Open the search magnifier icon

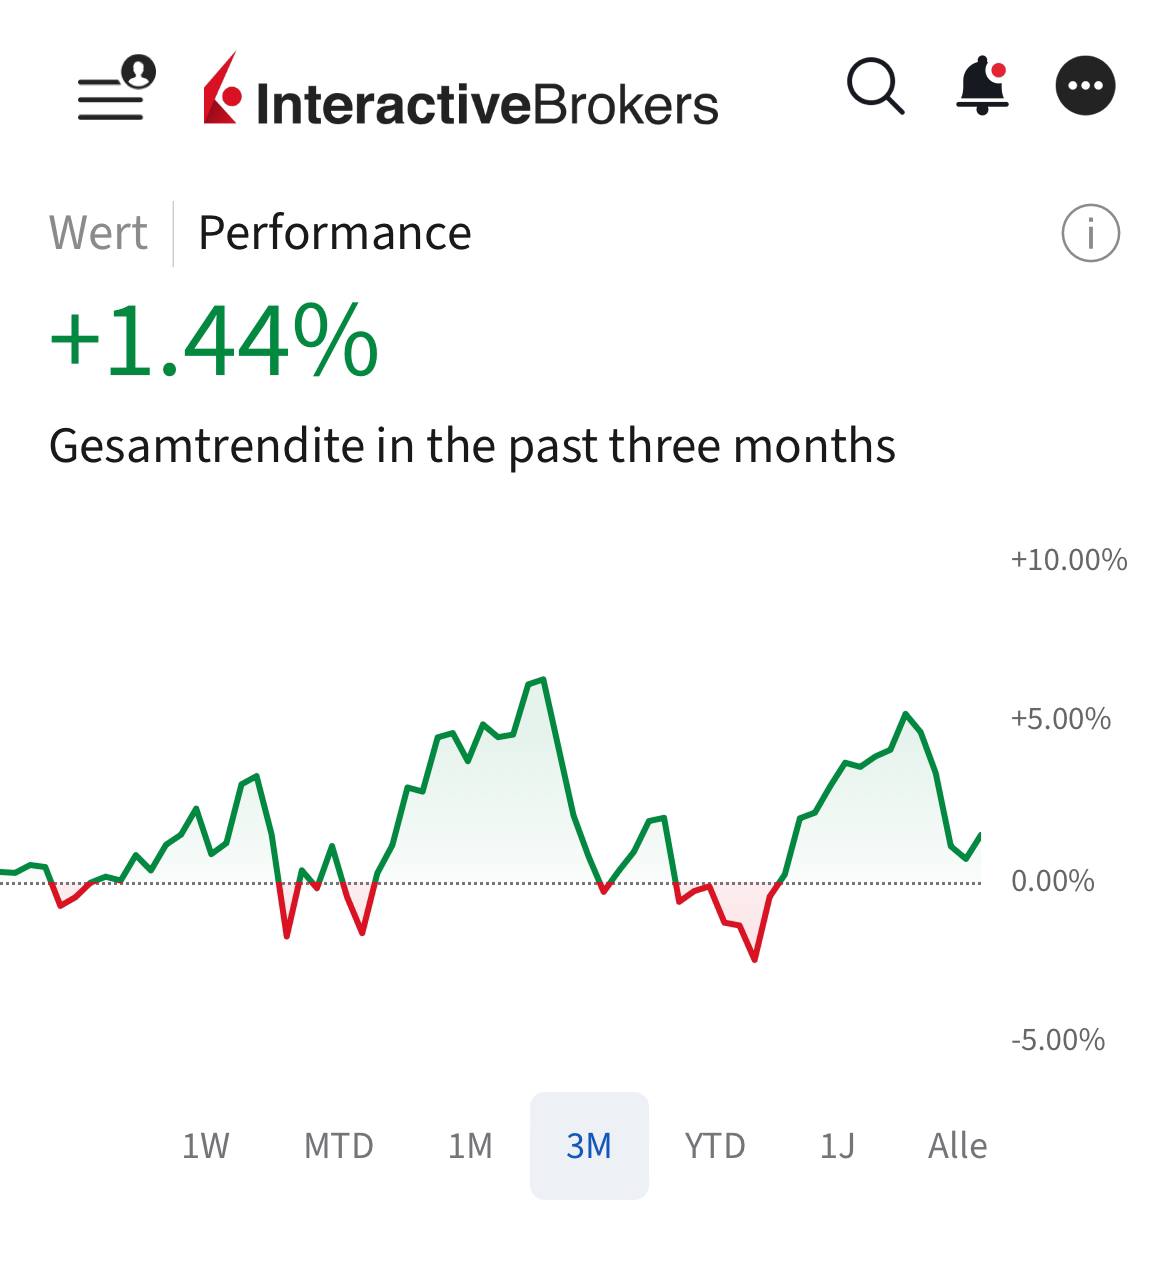(875, 87)
